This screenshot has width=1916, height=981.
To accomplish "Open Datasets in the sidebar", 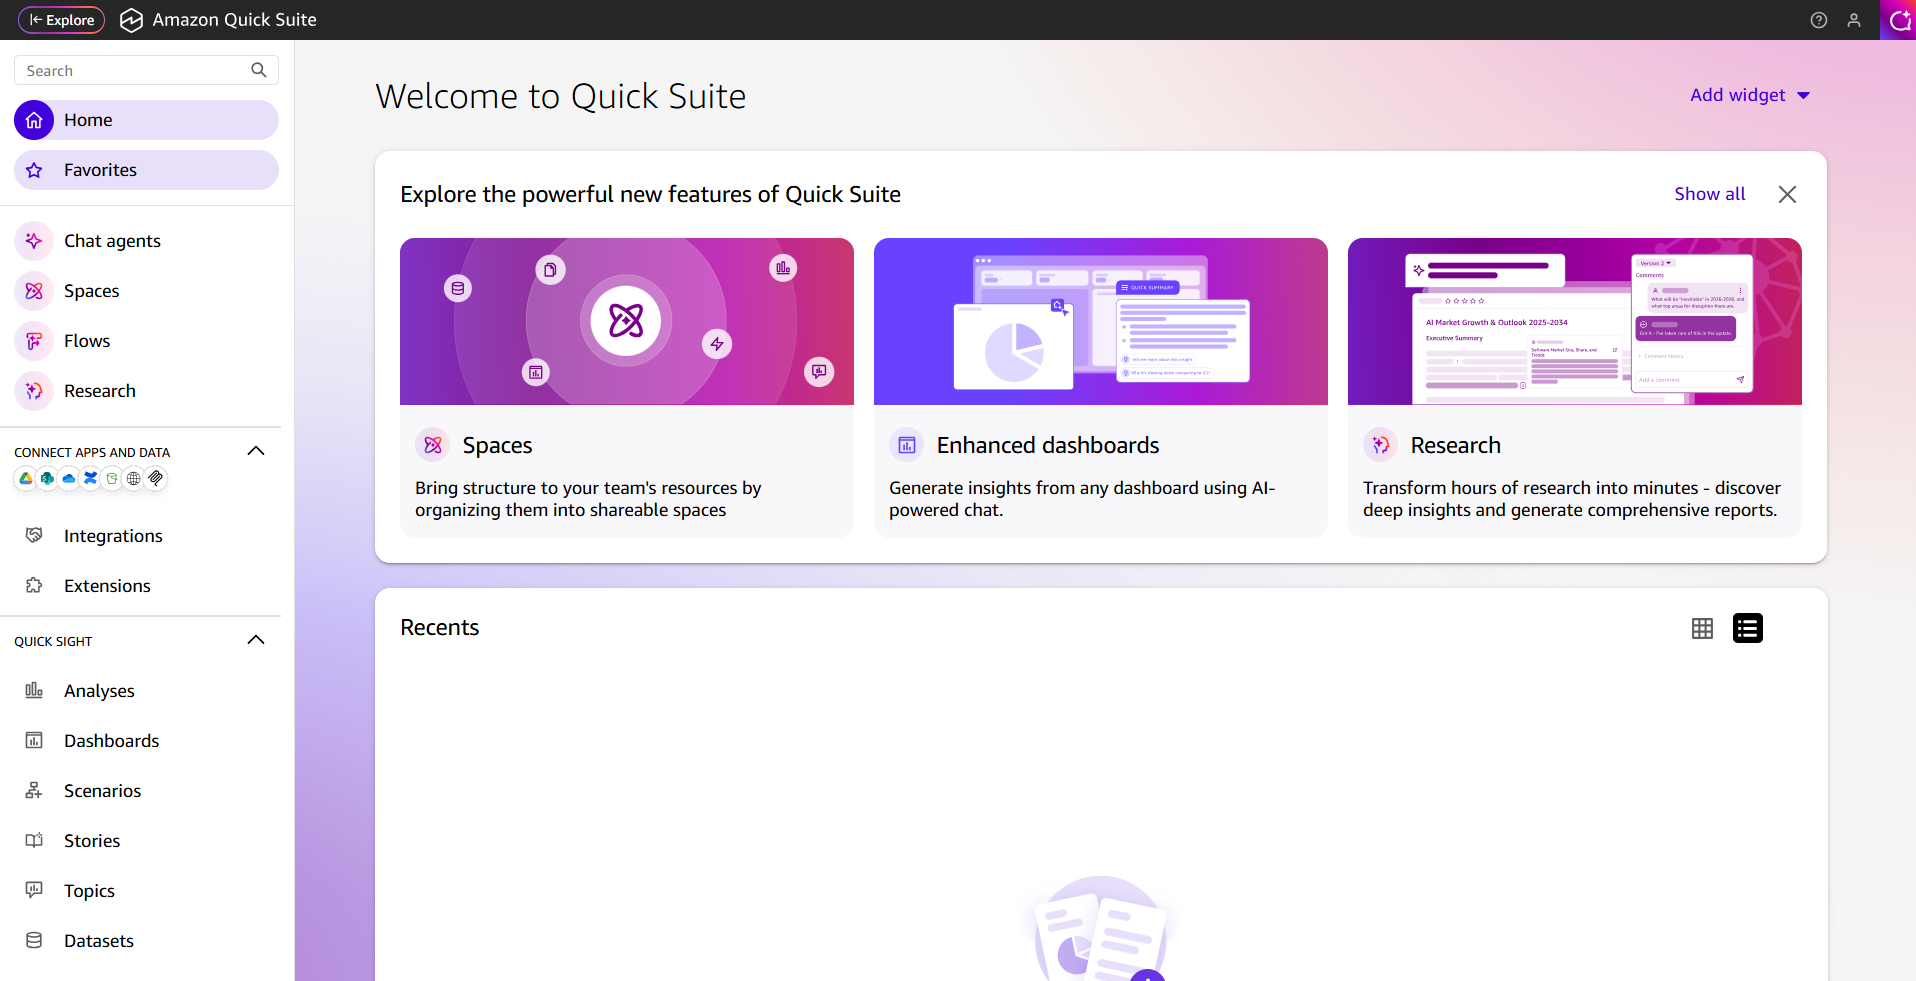I will point(146,941).
